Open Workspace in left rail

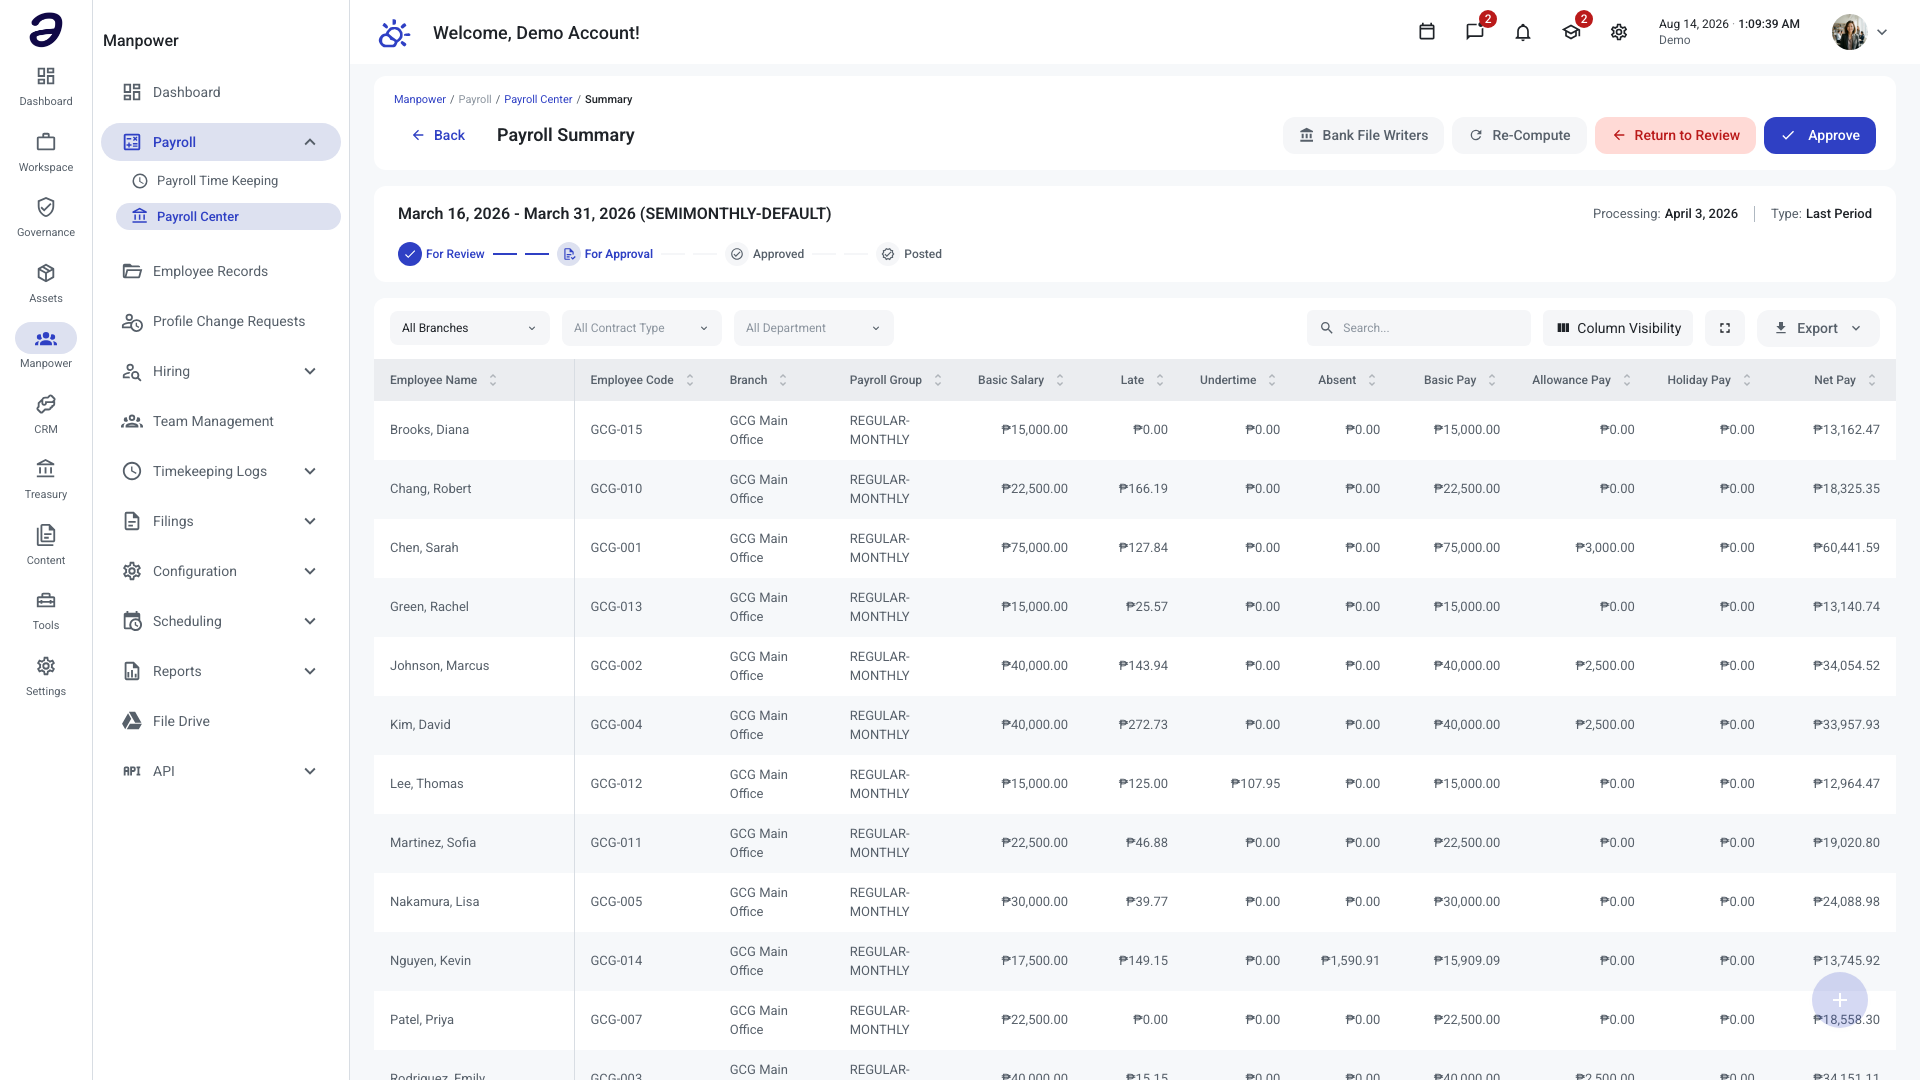pyautogui.click(x=46, y=152)
